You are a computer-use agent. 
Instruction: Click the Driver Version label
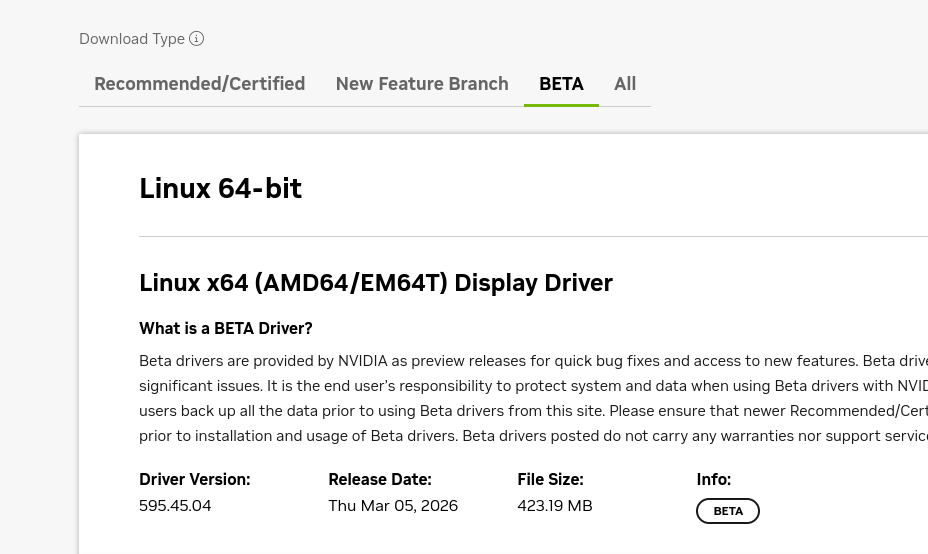tap(194, 479)
